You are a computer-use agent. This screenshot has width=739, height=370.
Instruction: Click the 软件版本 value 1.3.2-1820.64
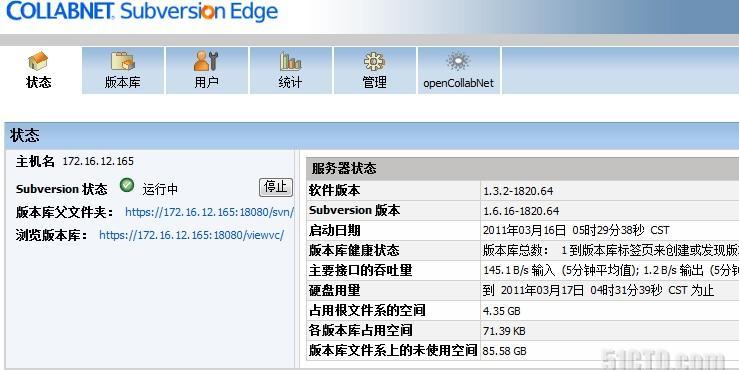tap(518, 191)
